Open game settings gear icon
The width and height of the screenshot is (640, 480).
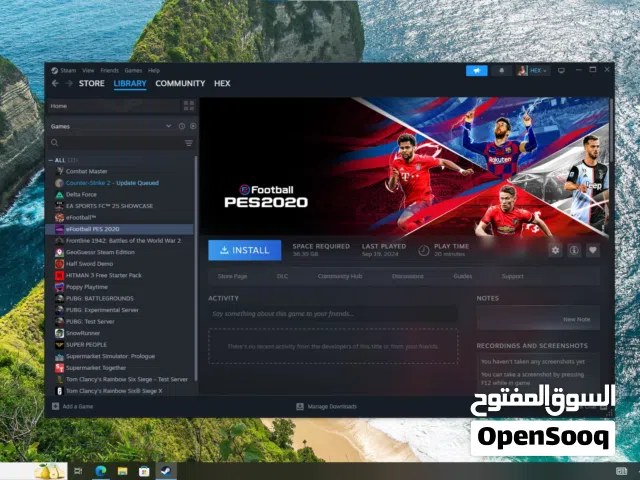tap(555, 250)
